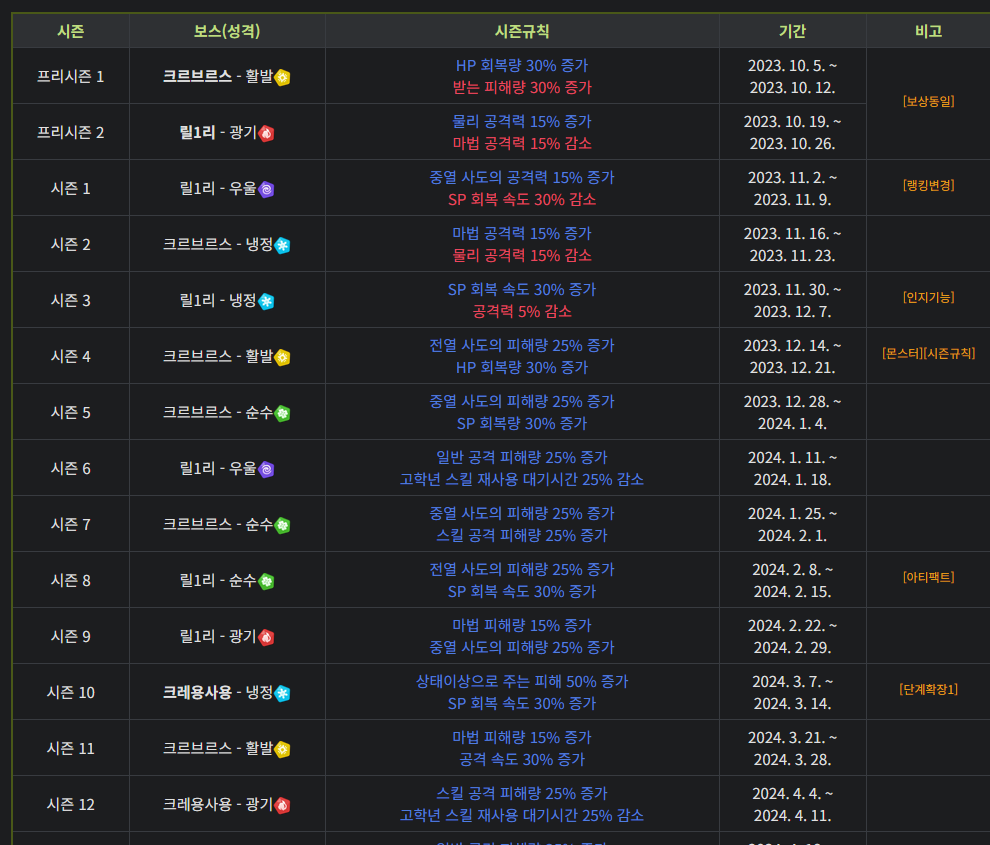990x845 pixels.
Task: Click the 광기 personality icon in 프리시즌 2 row
Action: [x=266, y=134]
